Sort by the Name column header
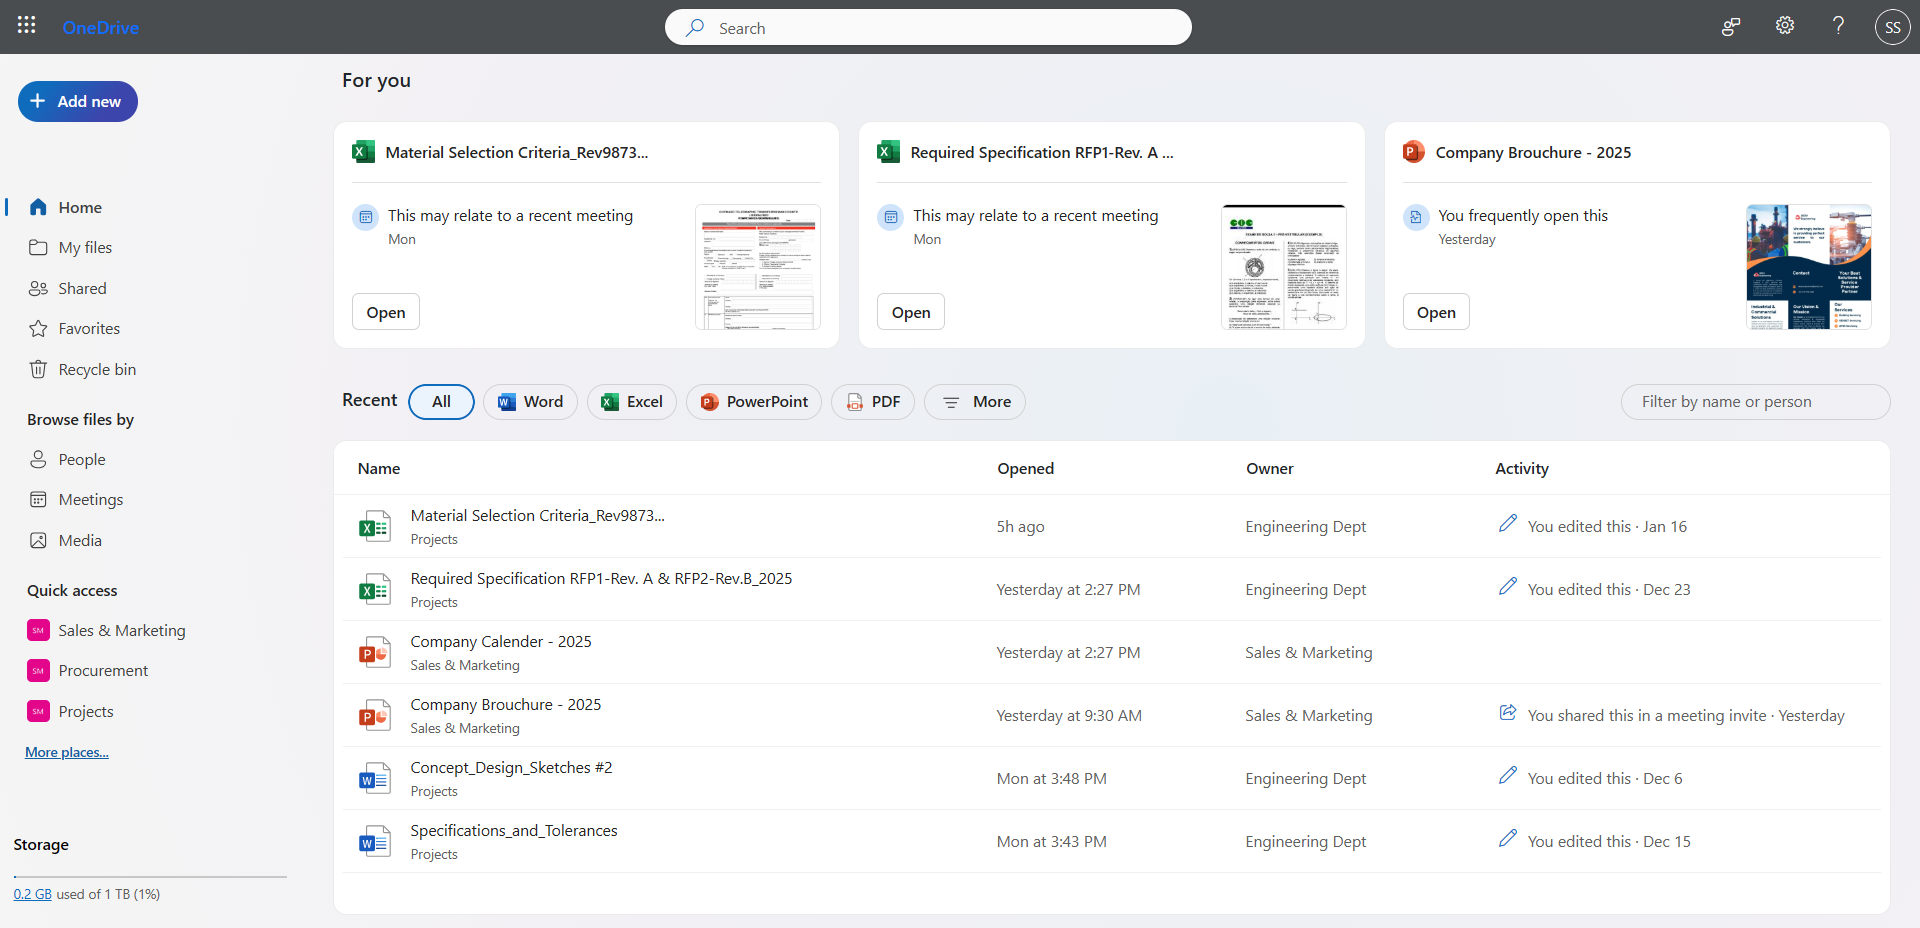Viewport: 1920px width, 928px height. pos(379,468)
